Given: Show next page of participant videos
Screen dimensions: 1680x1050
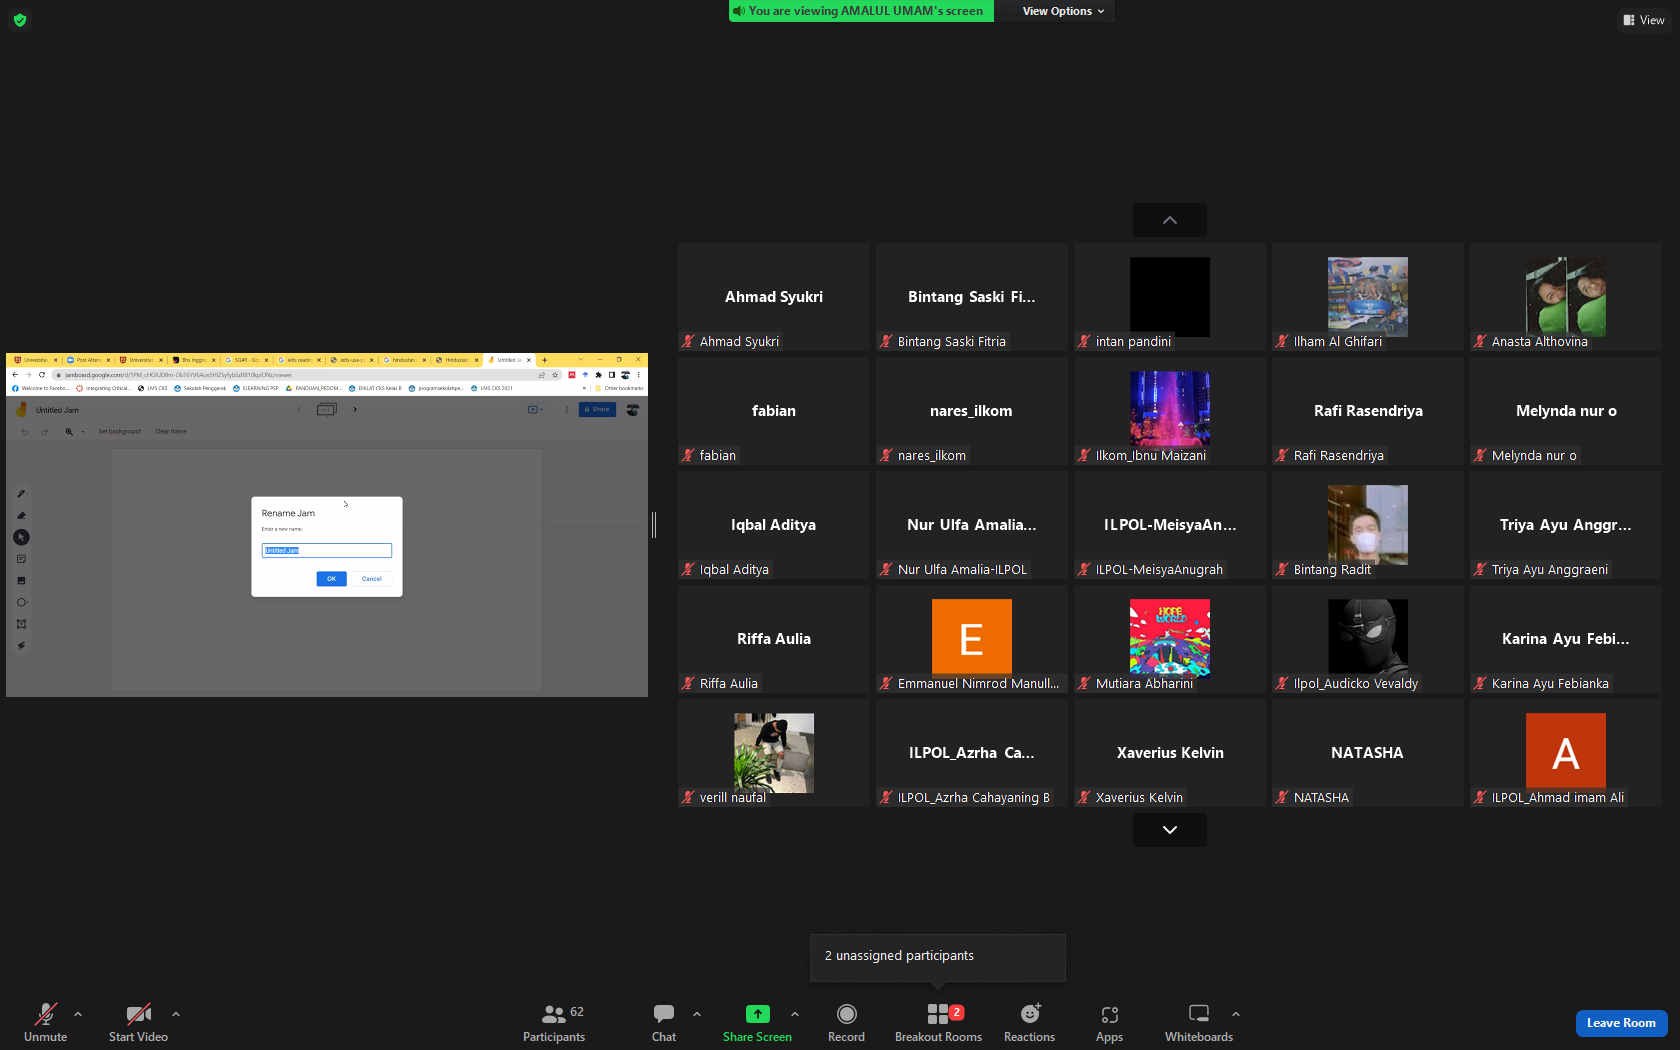Looking at the screenshot, I should 1169,830.
